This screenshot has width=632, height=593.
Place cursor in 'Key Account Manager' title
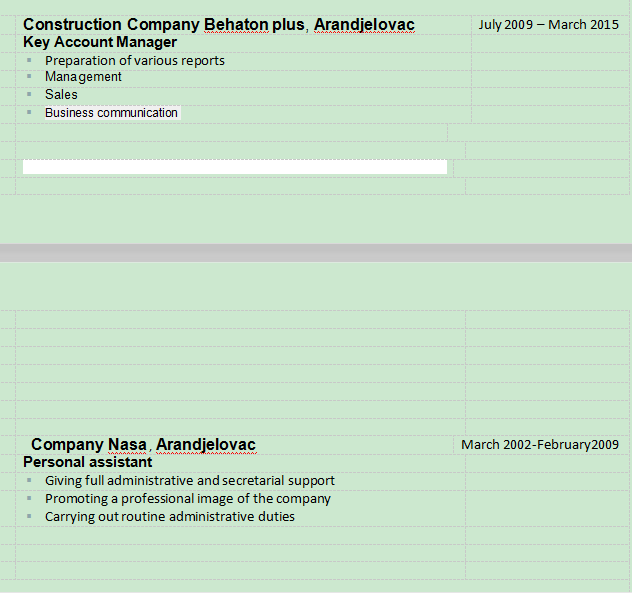(100, 42)
